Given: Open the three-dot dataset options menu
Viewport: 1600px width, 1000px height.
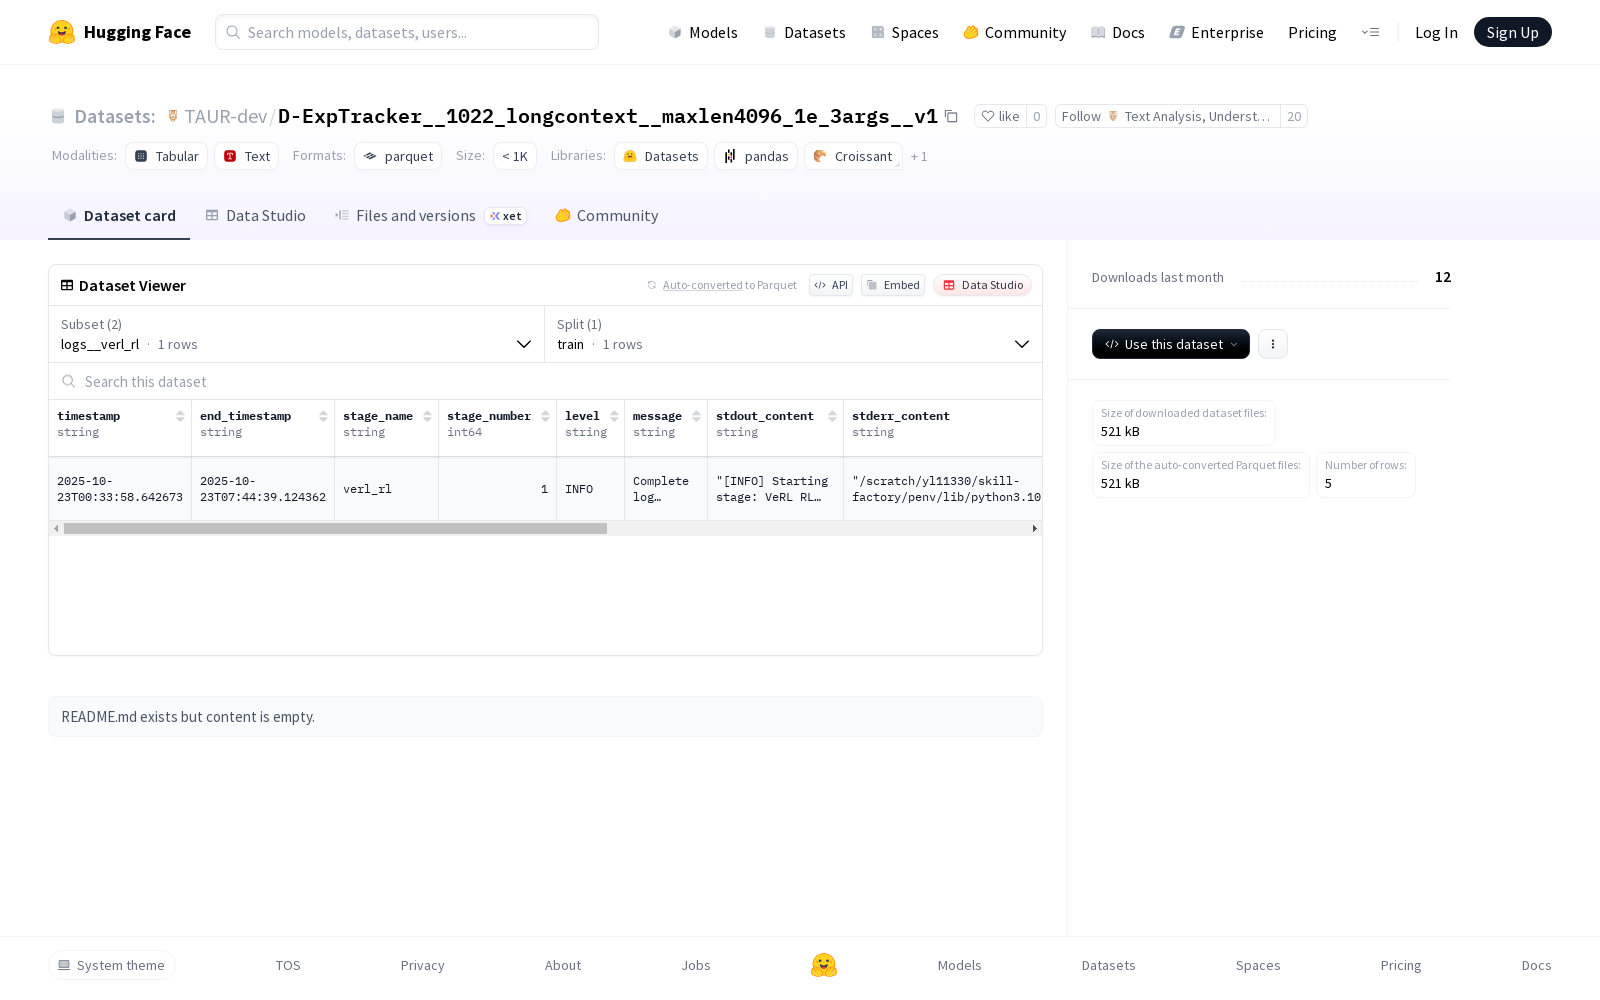Looking at the screenshot, I should point(1272,344).
